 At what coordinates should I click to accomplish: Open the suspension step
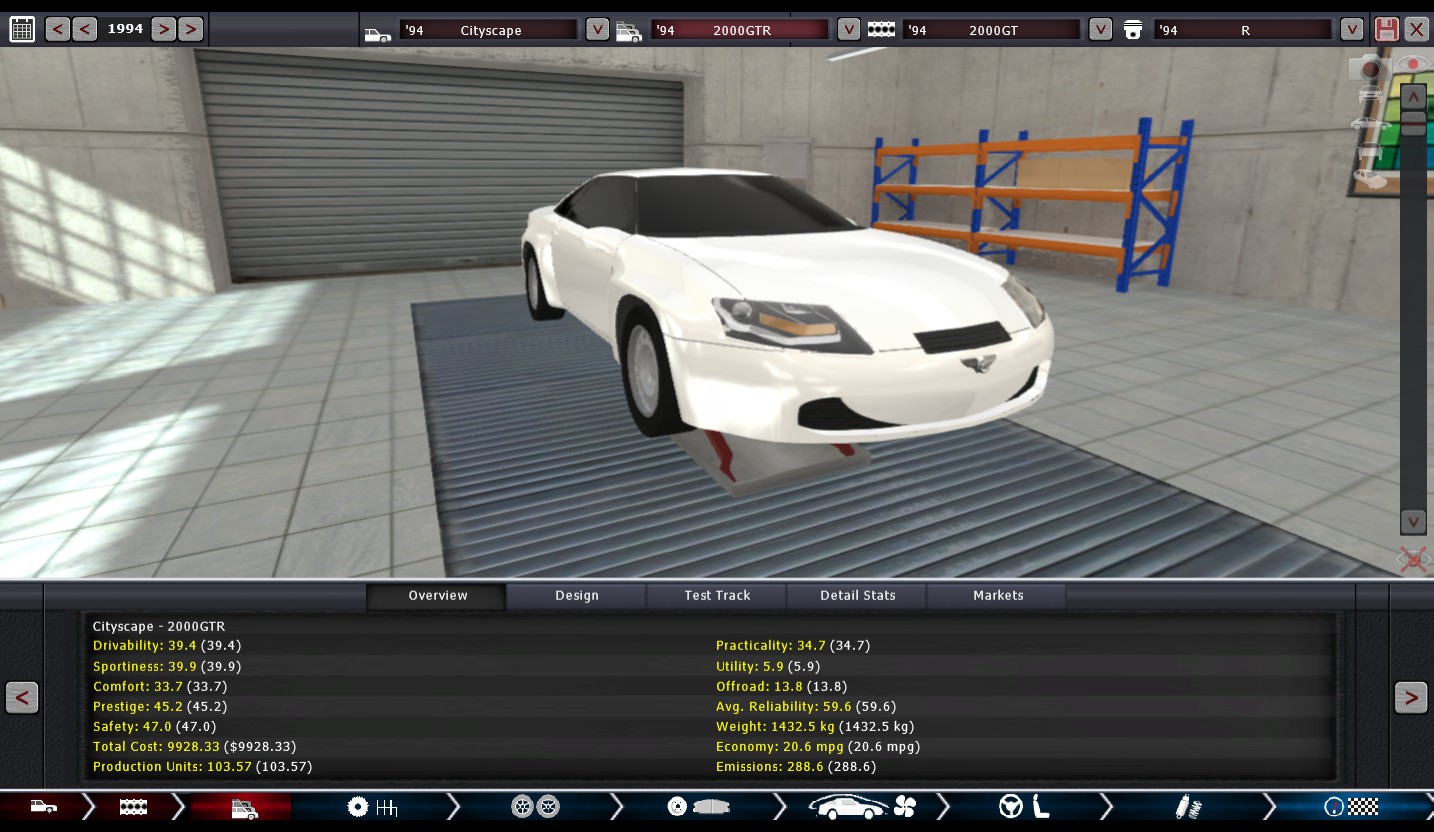pos(1188,807)
